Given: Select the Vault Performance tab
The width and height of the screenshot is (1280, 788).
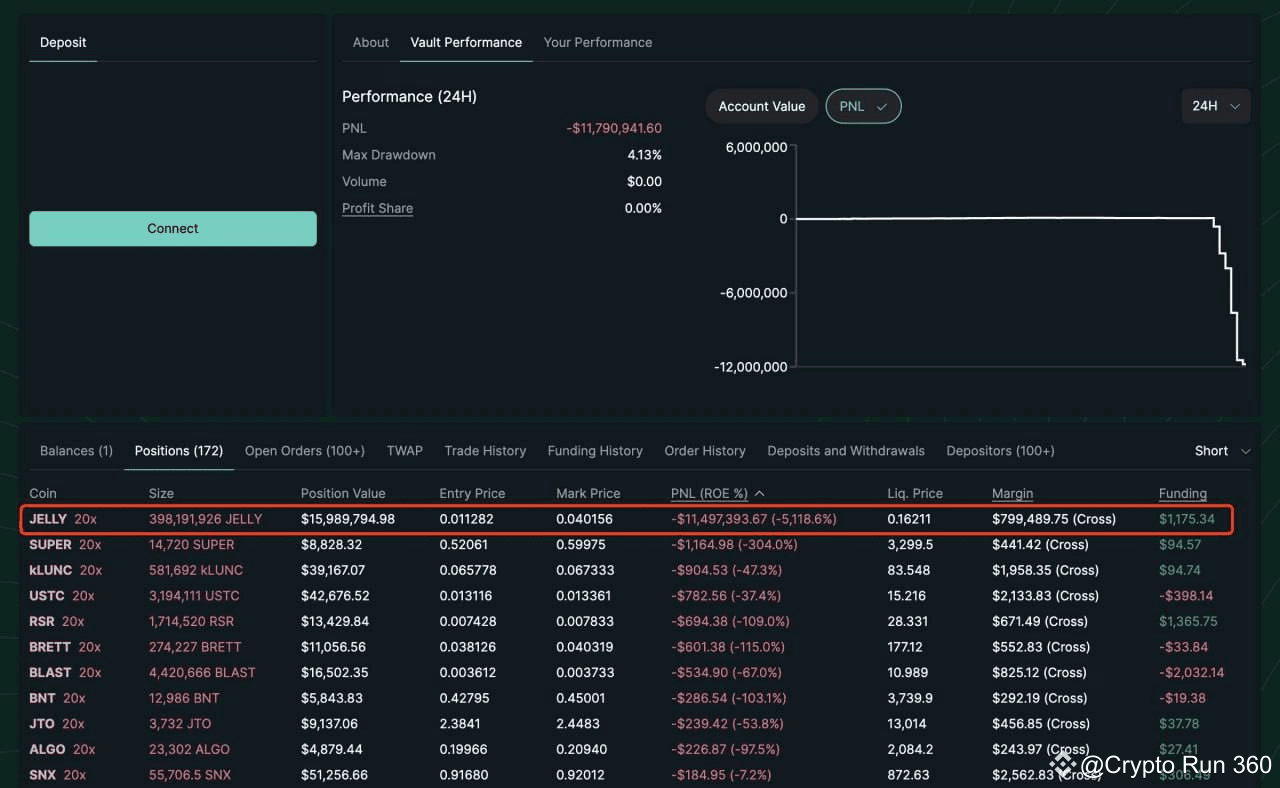Looking at the screenshot, I should 466,42.
